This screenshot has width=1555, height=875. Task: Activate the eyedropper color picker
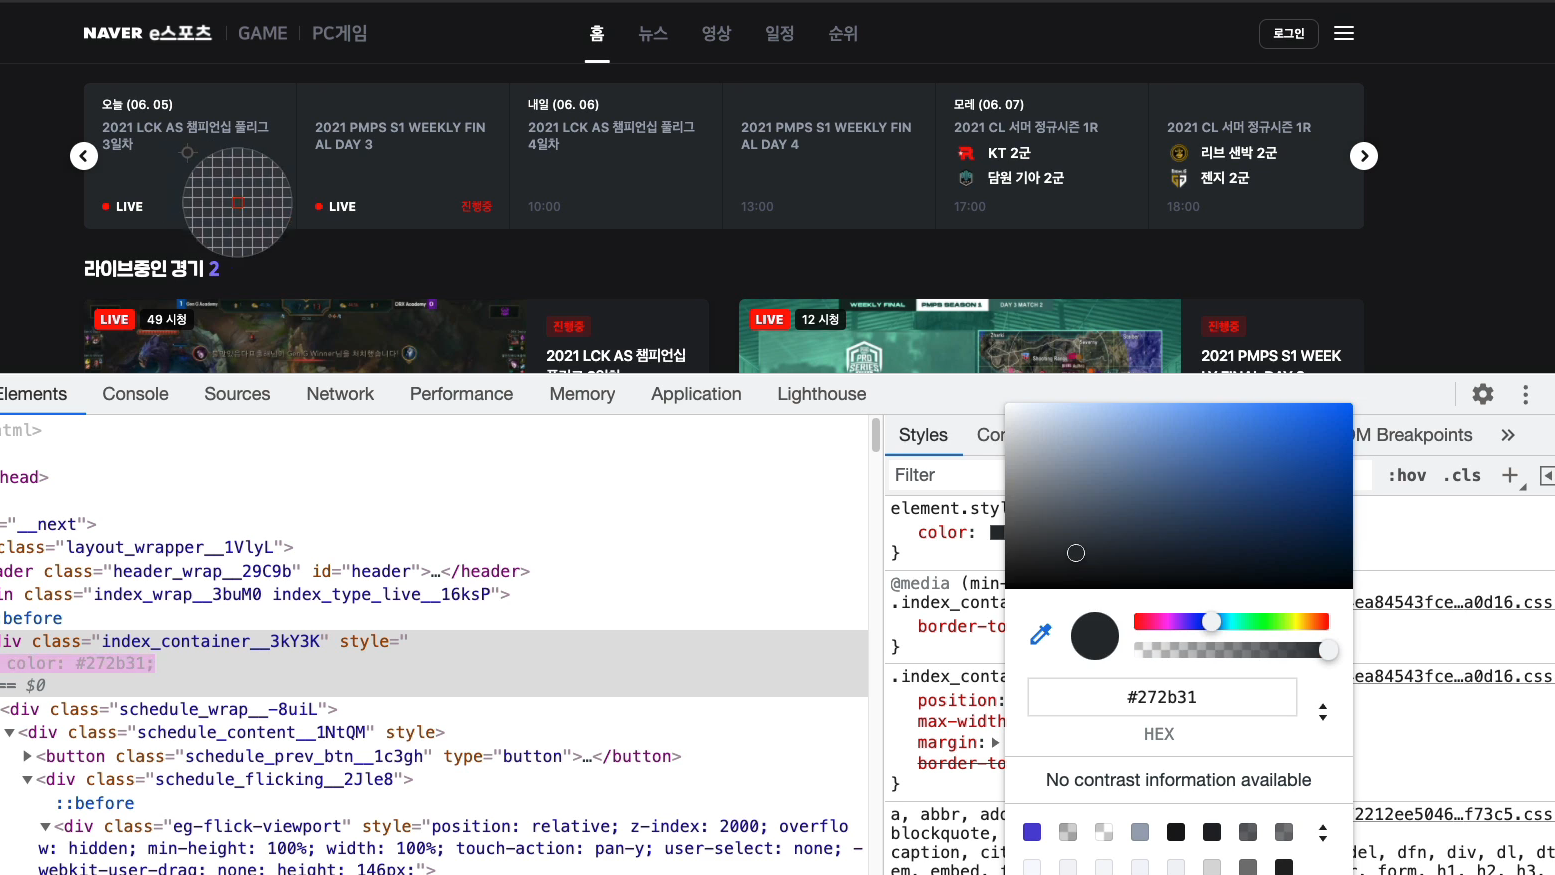(x=1041, y=634)
